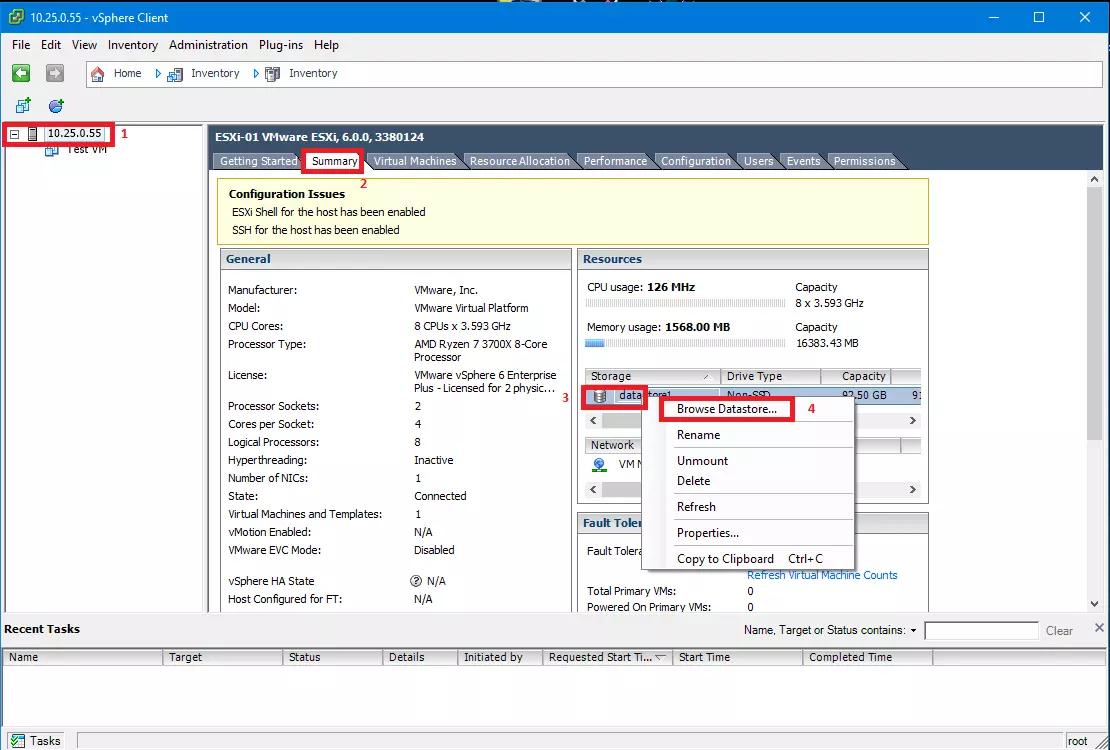Open the Administration menu

point(208,45)
